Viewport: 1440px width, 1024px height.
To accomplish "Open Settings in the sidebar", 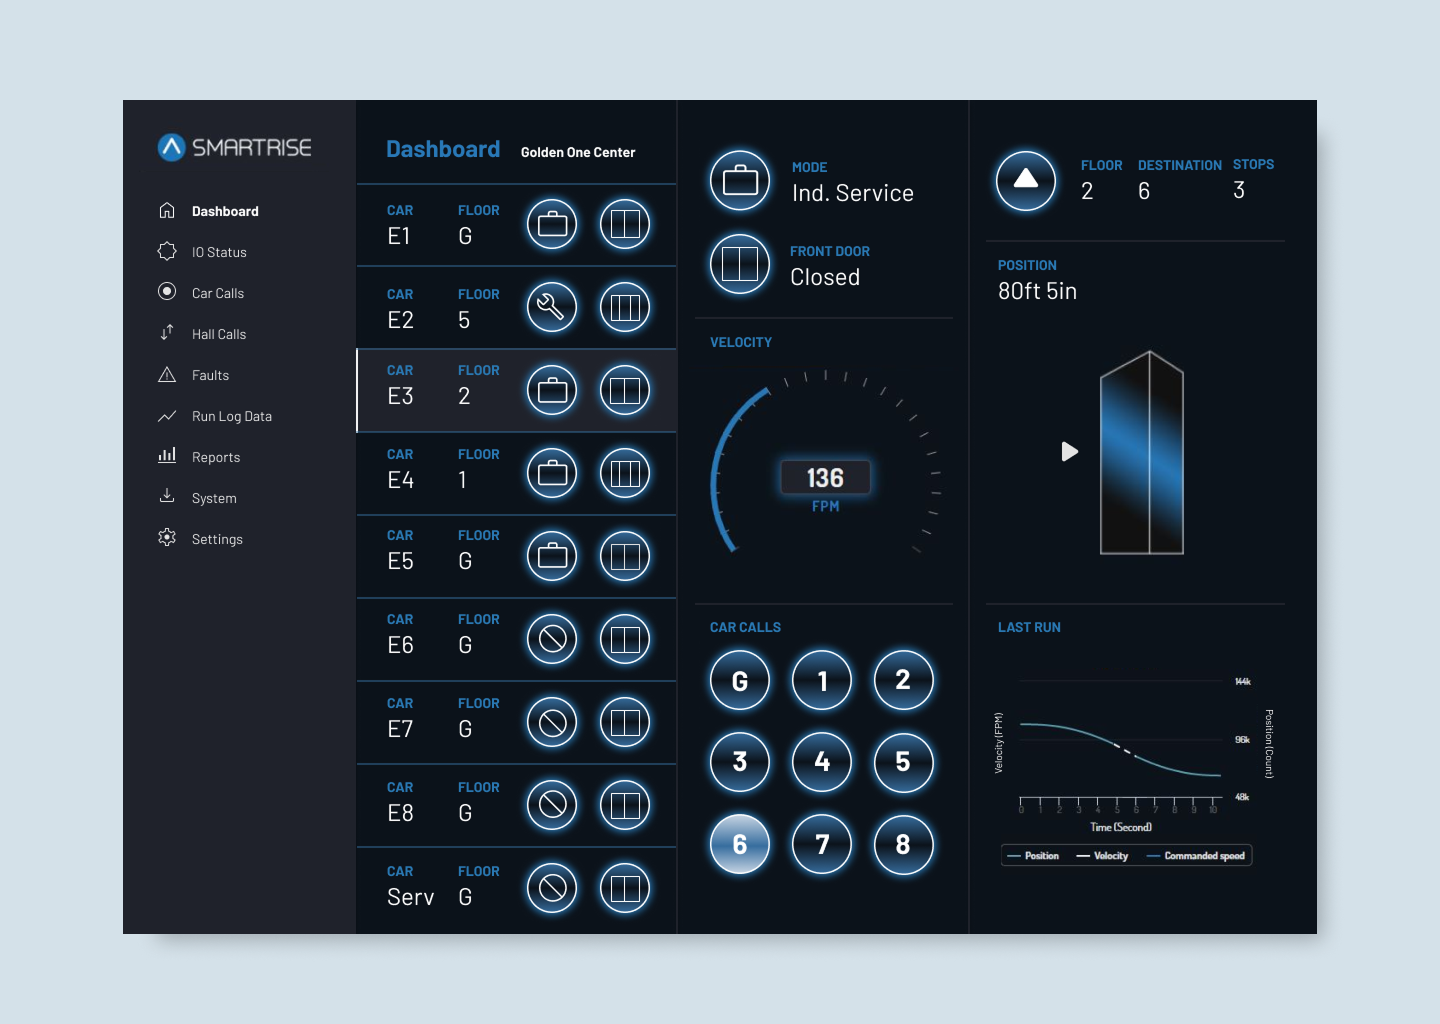I will 217,539.
